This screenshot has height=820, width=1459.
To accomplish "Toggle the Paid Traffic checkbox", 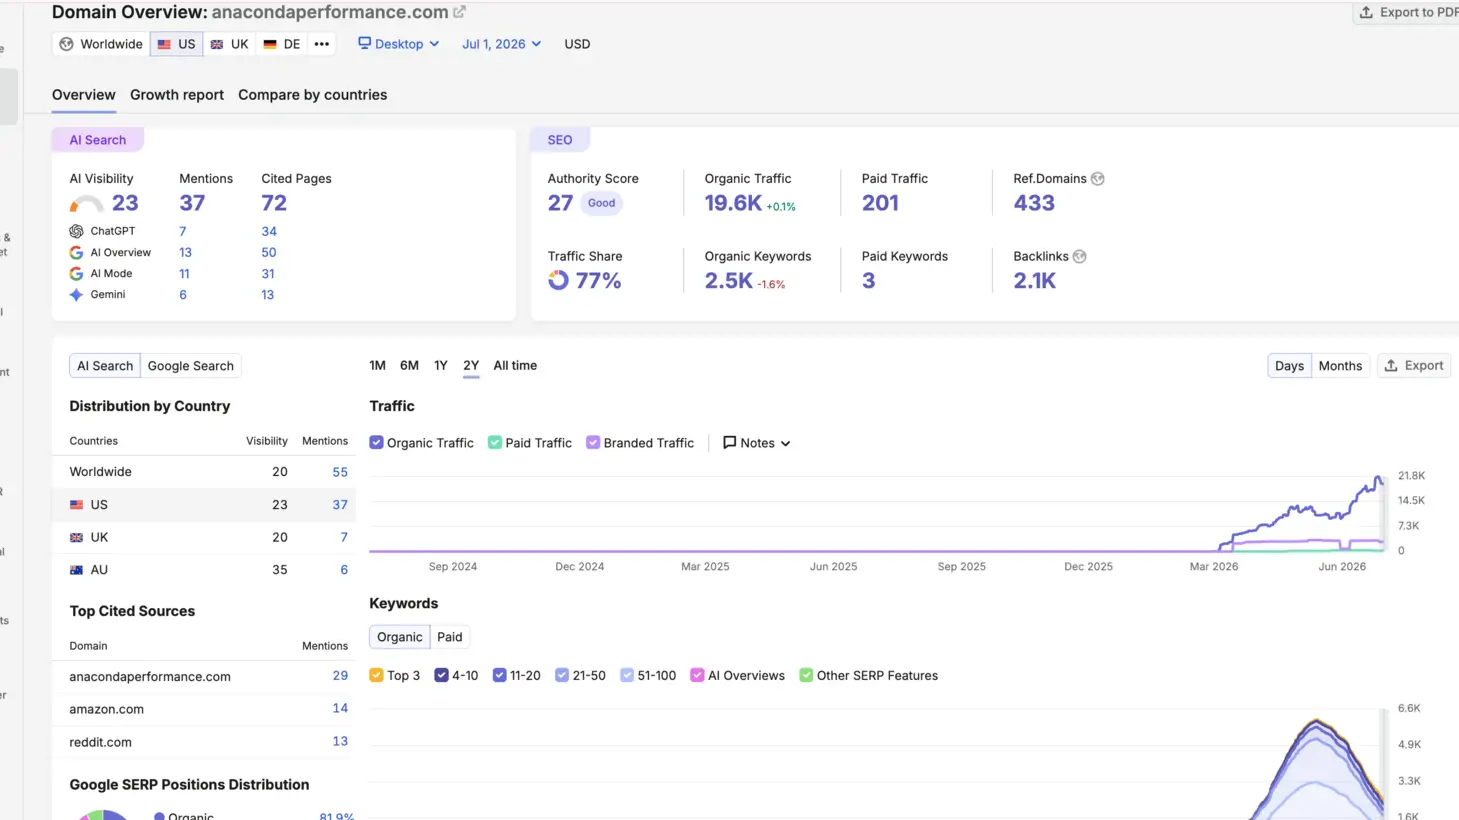I will coord(495,443).
